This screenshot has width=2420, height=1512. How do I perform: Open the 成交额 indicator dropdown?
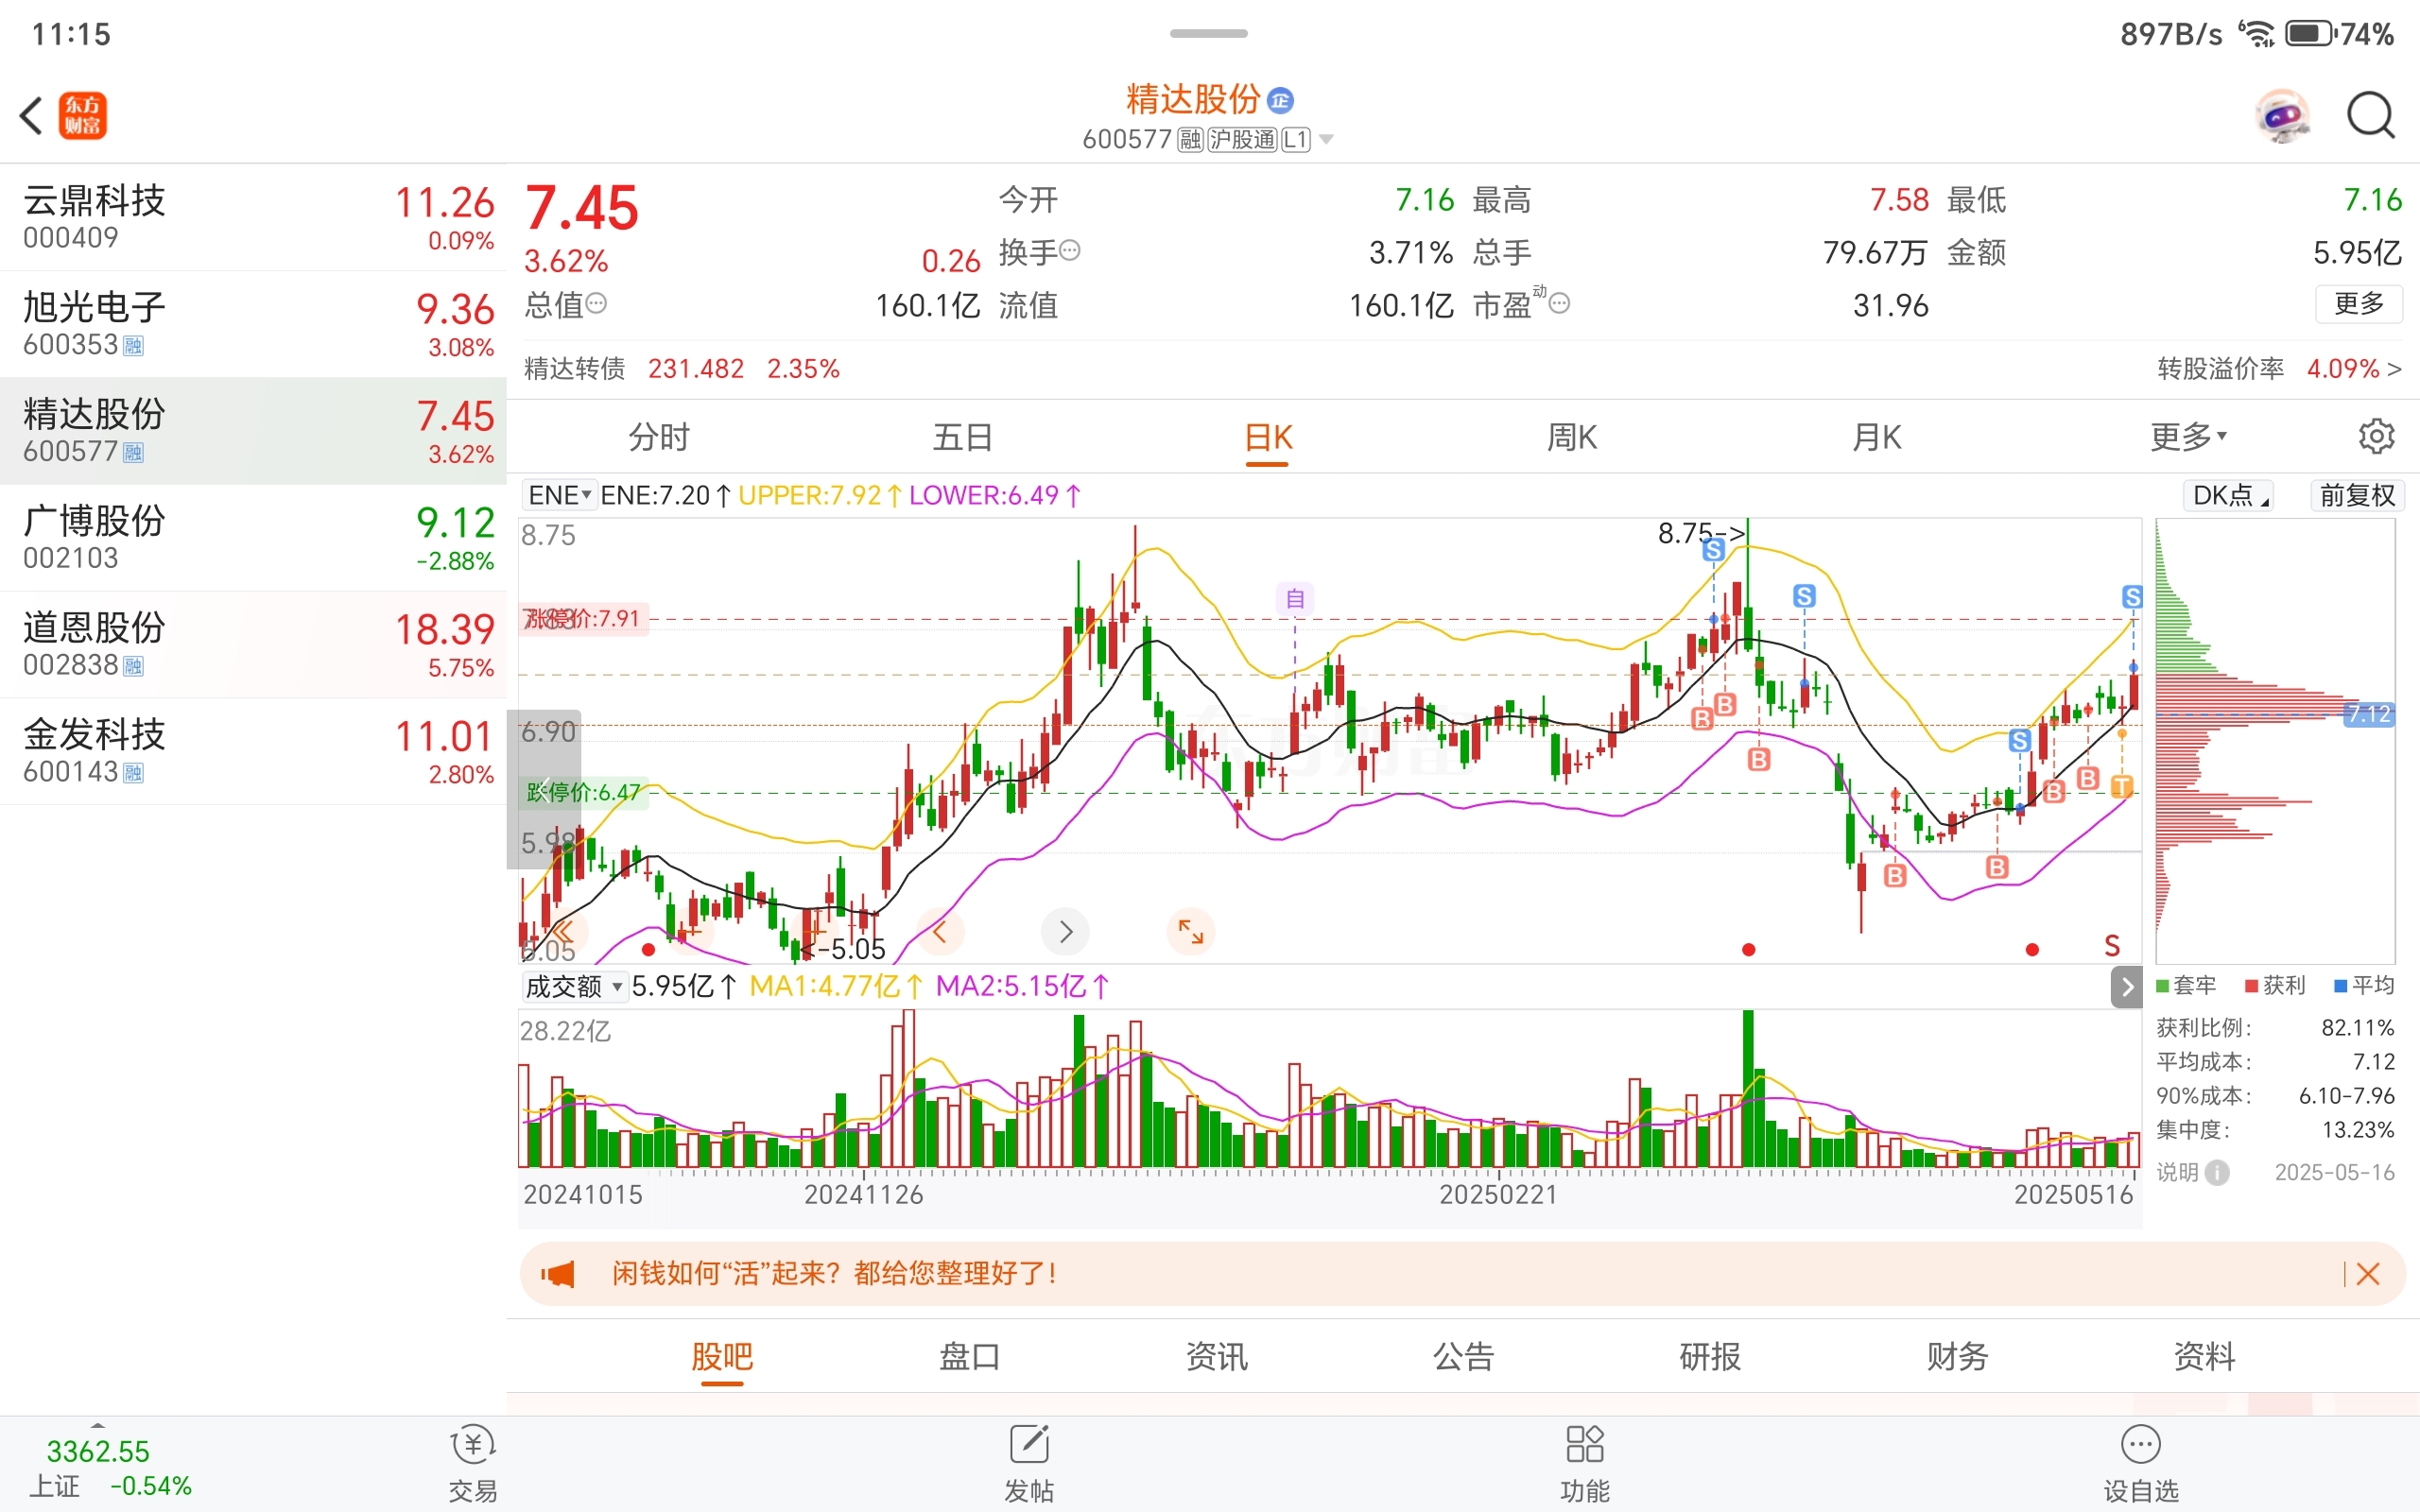574,987
